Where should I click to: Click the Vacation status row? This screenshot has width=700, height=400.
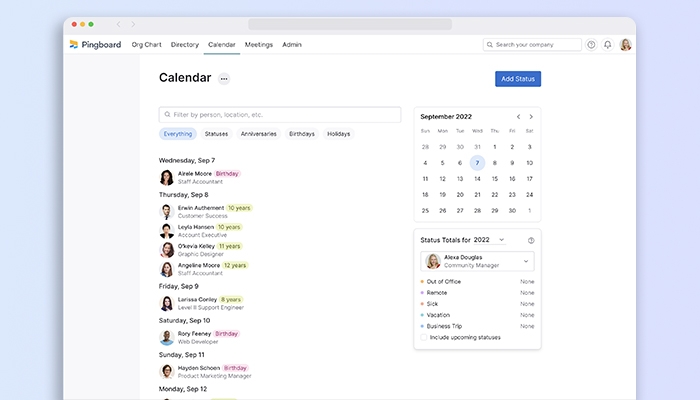coord(477,315)
